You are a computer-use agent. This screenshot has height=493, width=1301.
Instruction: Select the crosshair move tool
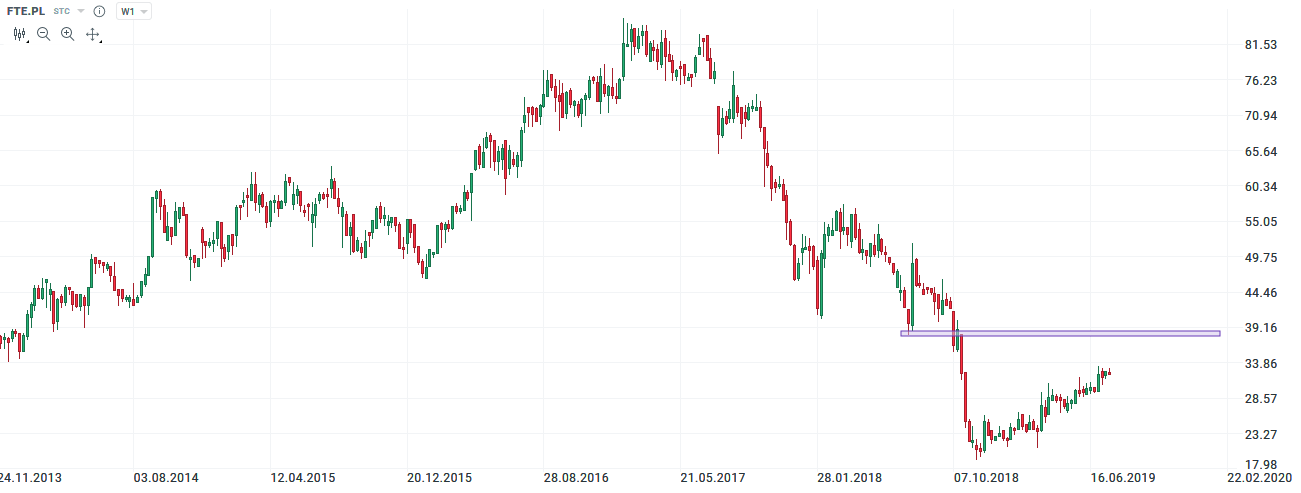(93, 34)
